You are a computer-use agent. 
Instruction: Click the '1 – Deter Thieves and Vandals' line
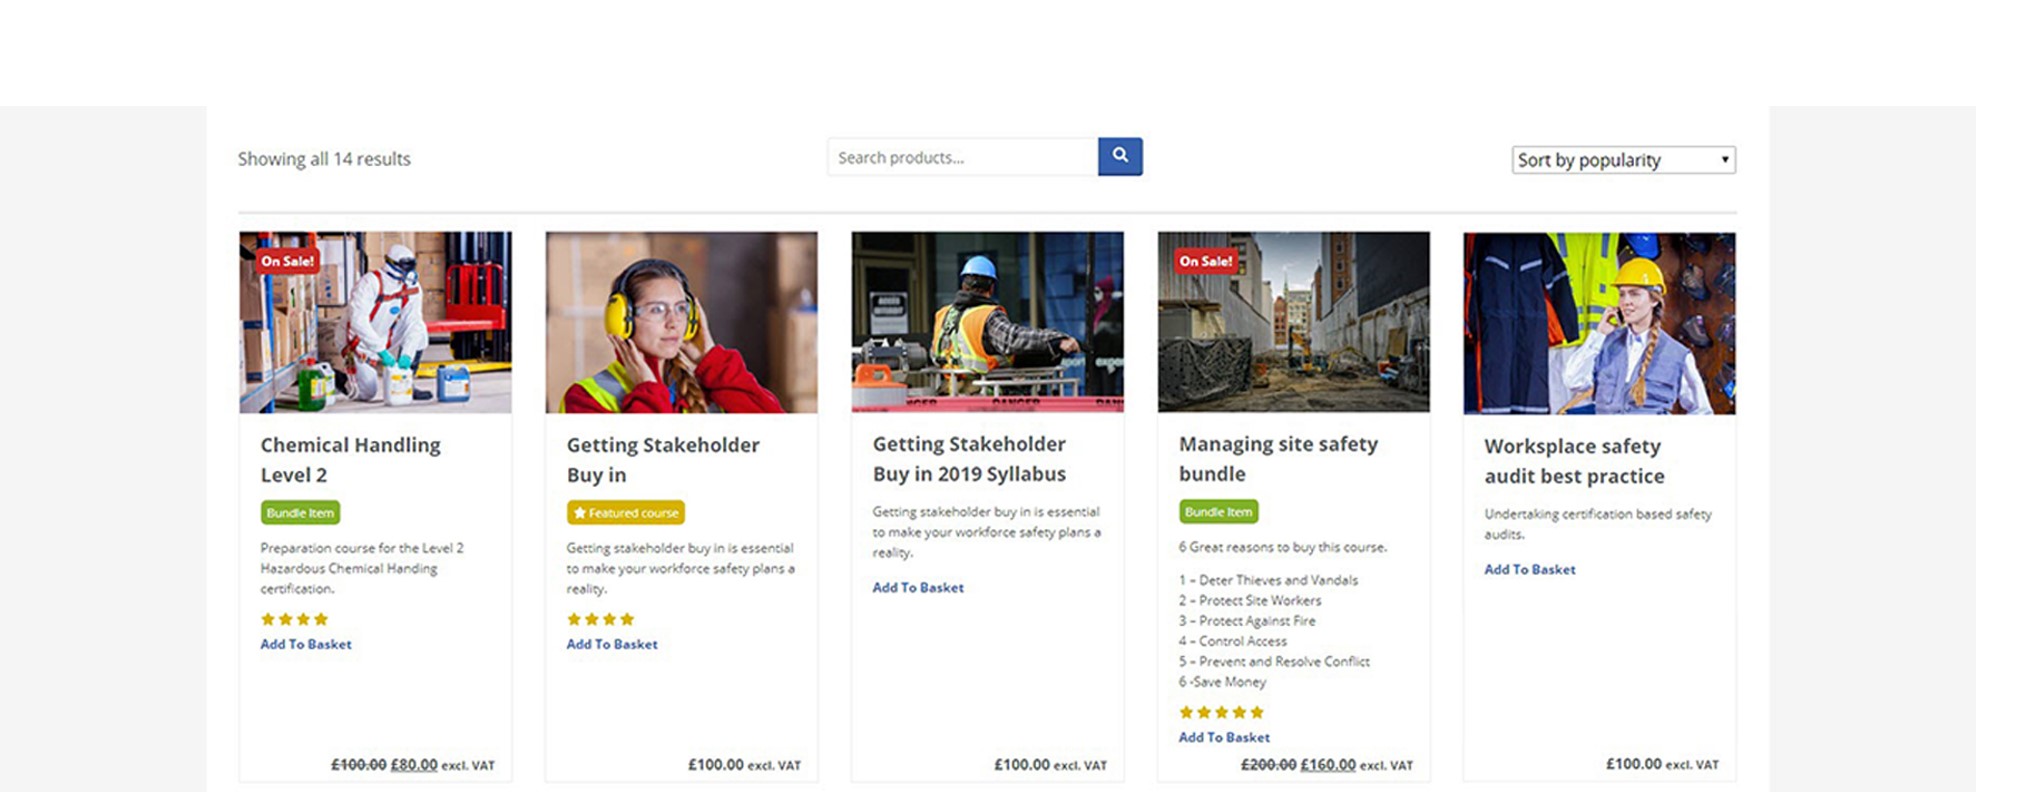click(x=1268, y=580)
